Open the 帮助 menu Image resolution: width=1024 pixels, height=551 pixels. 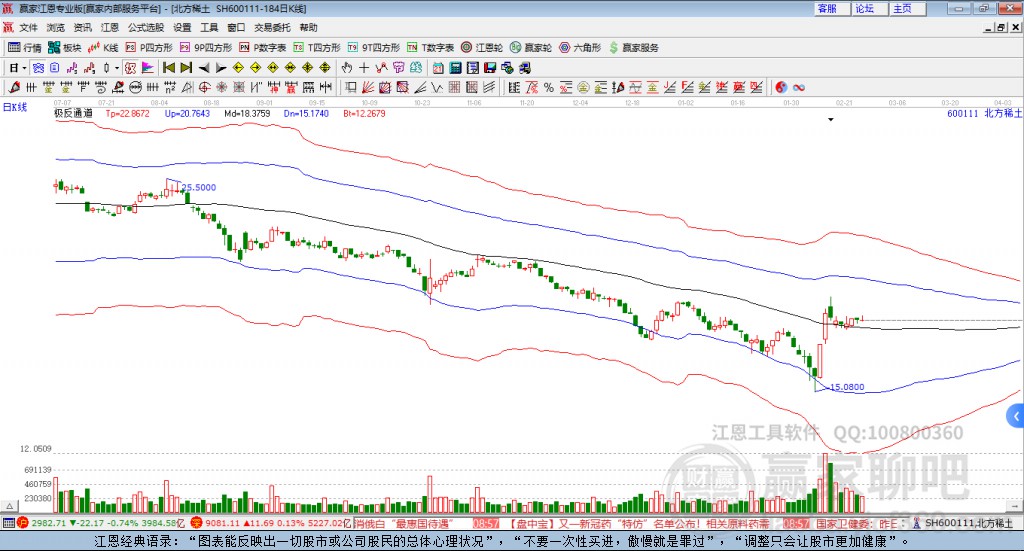click(308, 27)
